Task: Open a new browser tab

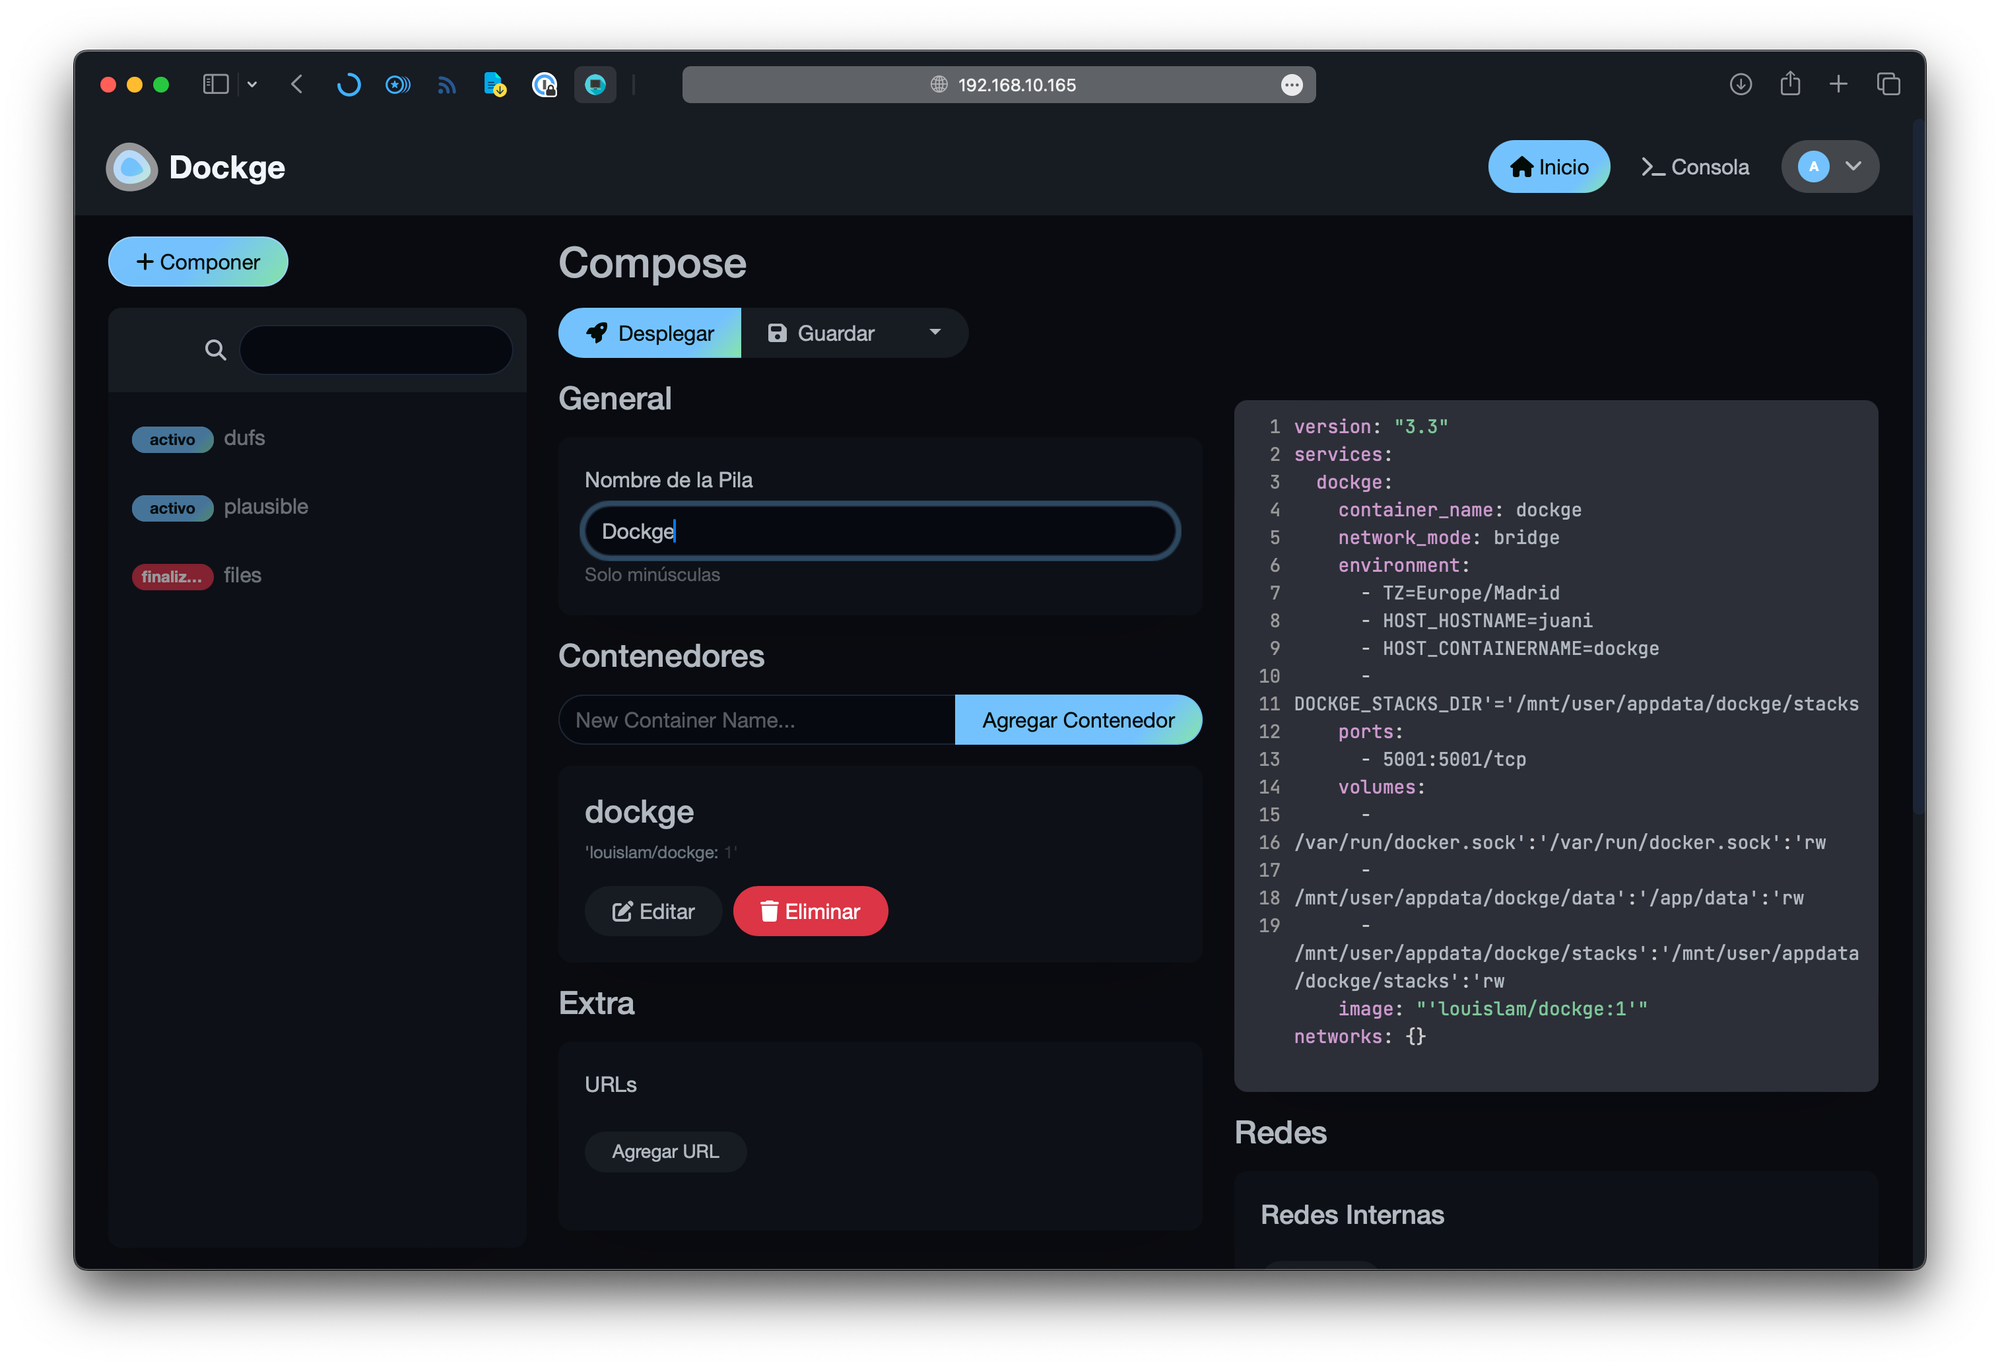Action: (x=1838, y=85)
